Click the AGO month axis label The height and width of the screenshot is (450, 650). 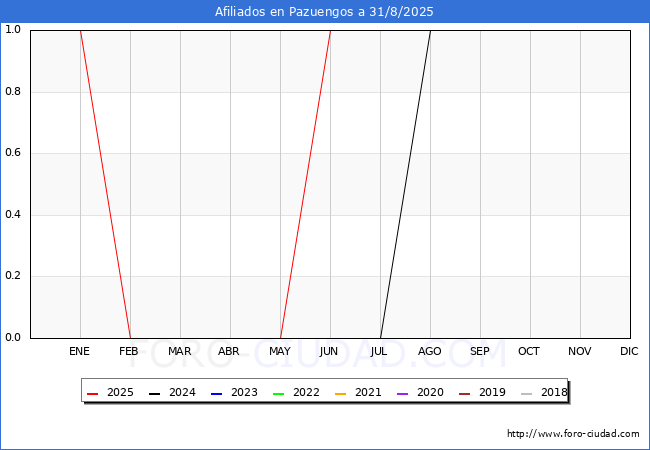pyautogui.click(x=430, y=351)
